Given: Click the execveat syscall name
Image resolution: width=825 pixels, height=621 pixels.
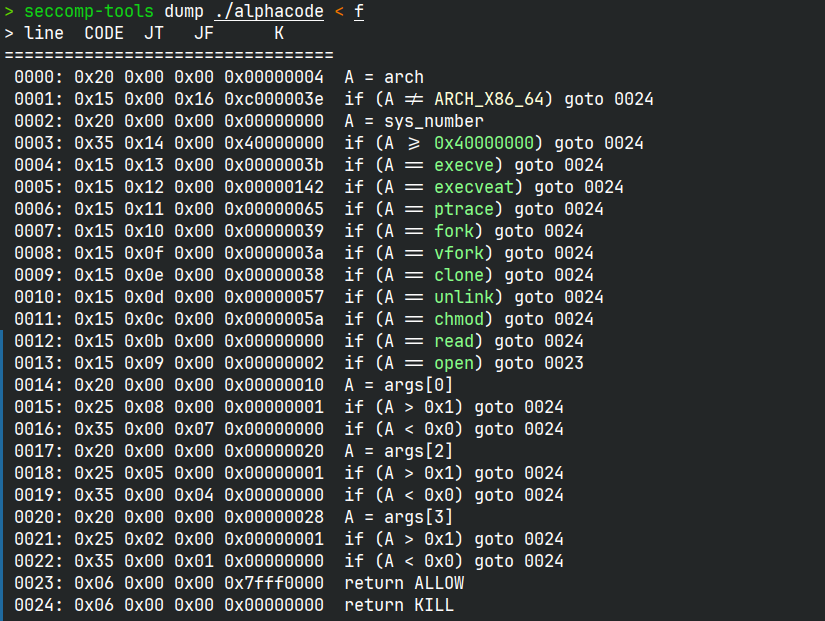Looking at the screenshot, I should (x=474, y=187).
